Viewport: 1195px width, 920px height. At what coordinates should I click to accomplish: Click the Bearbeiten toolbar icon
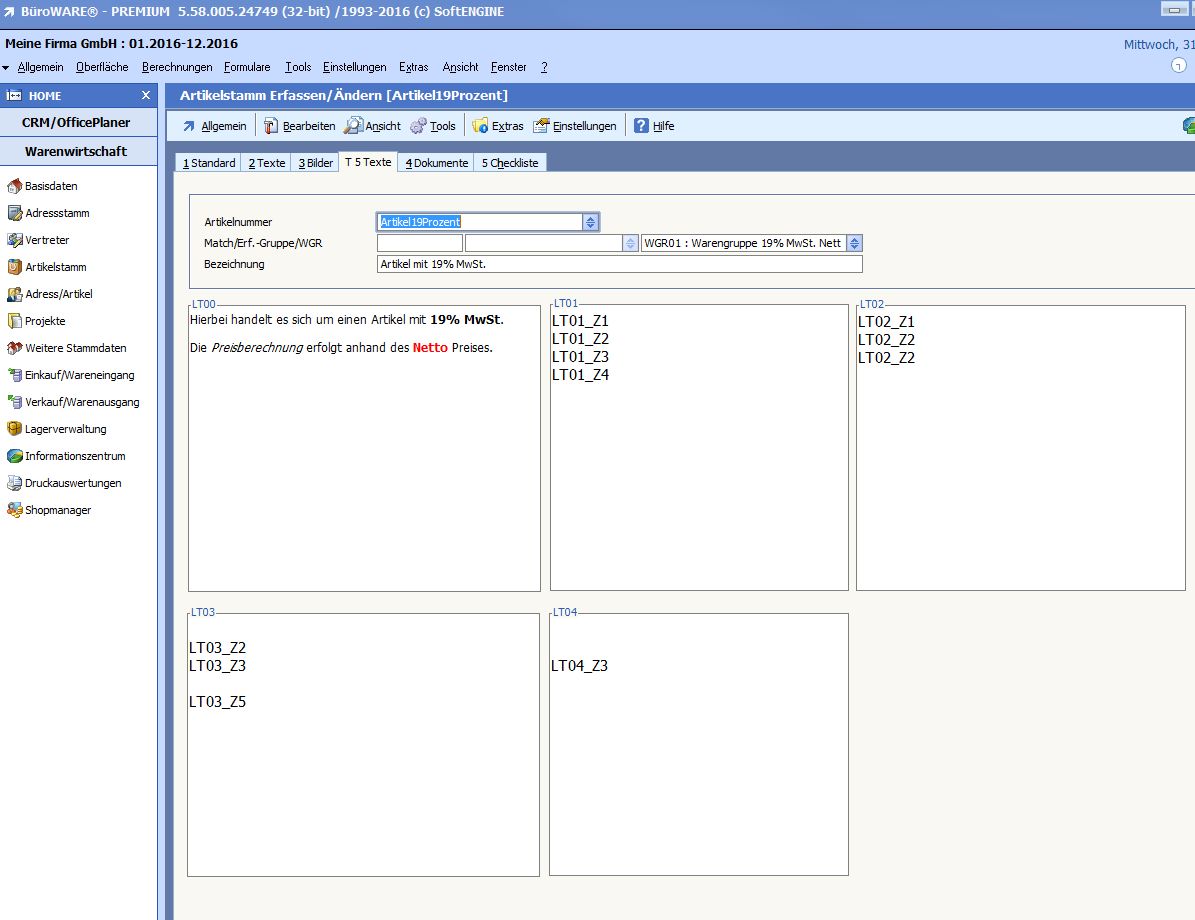[271, 126]
